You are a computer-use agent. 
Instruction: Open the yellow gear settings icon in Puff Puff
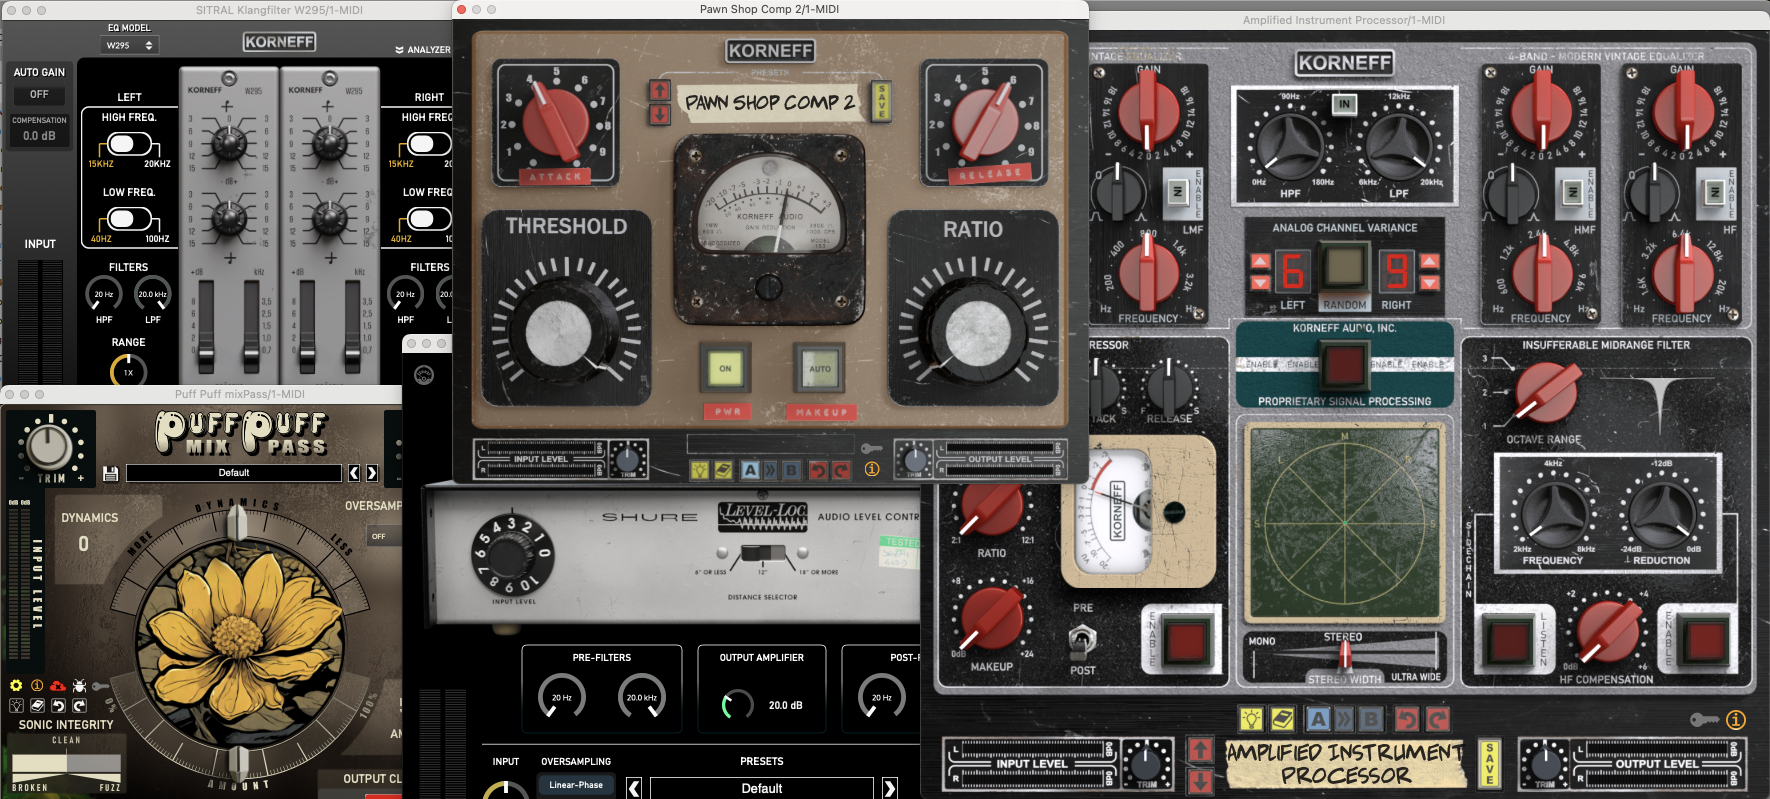point(16,685)
